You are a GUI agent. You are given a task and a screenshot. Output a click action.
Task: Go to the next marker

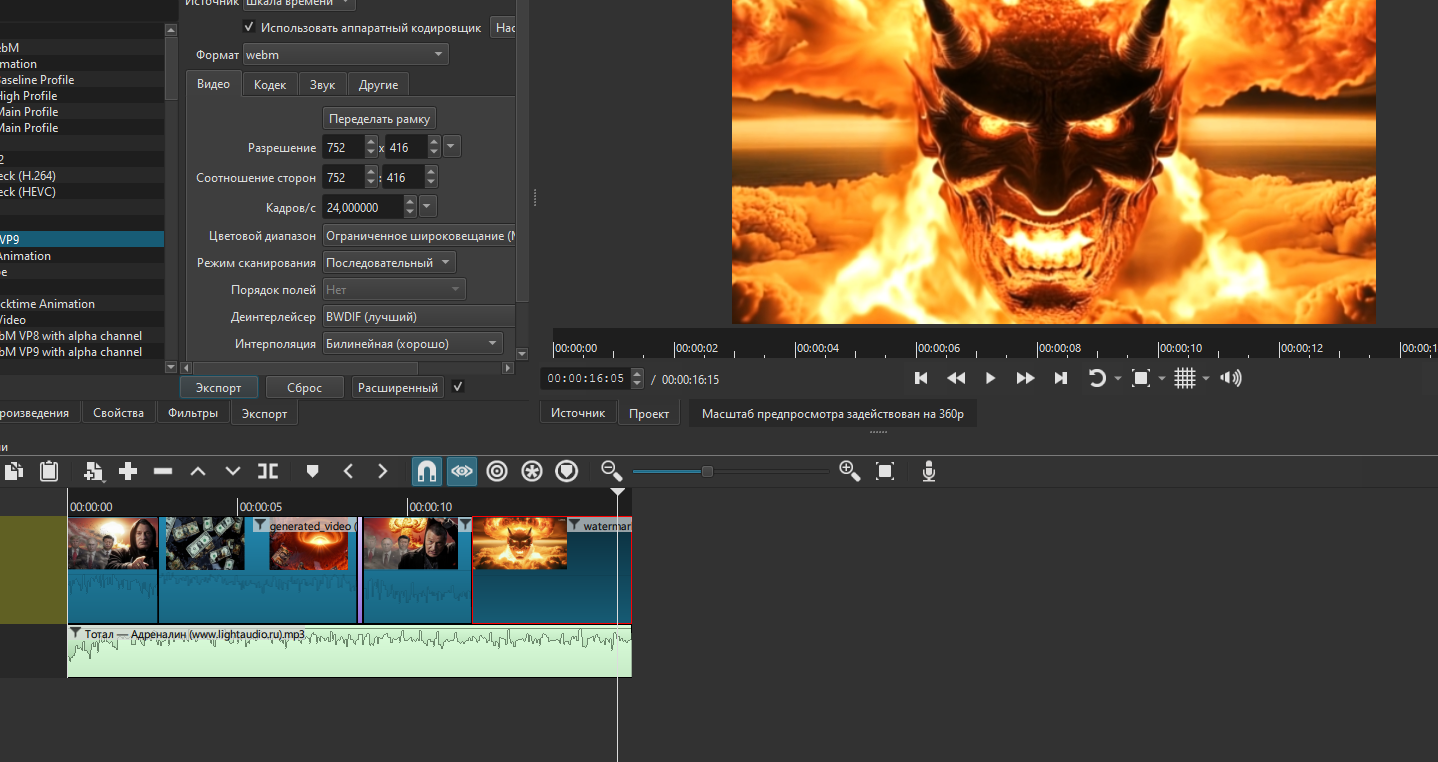click(x=382, y=471)
